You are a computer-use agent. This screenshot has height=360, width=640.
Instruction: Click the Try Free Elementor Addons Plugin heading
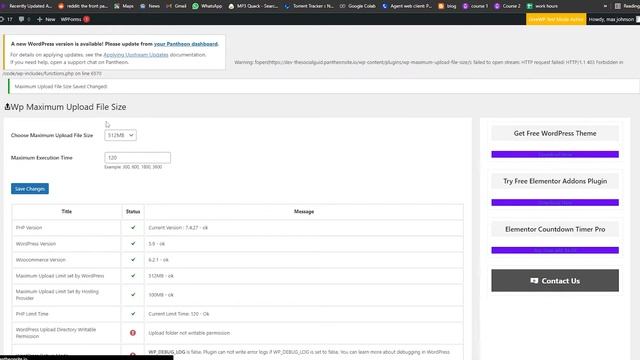pyautogui.click(x=555, y=181)
